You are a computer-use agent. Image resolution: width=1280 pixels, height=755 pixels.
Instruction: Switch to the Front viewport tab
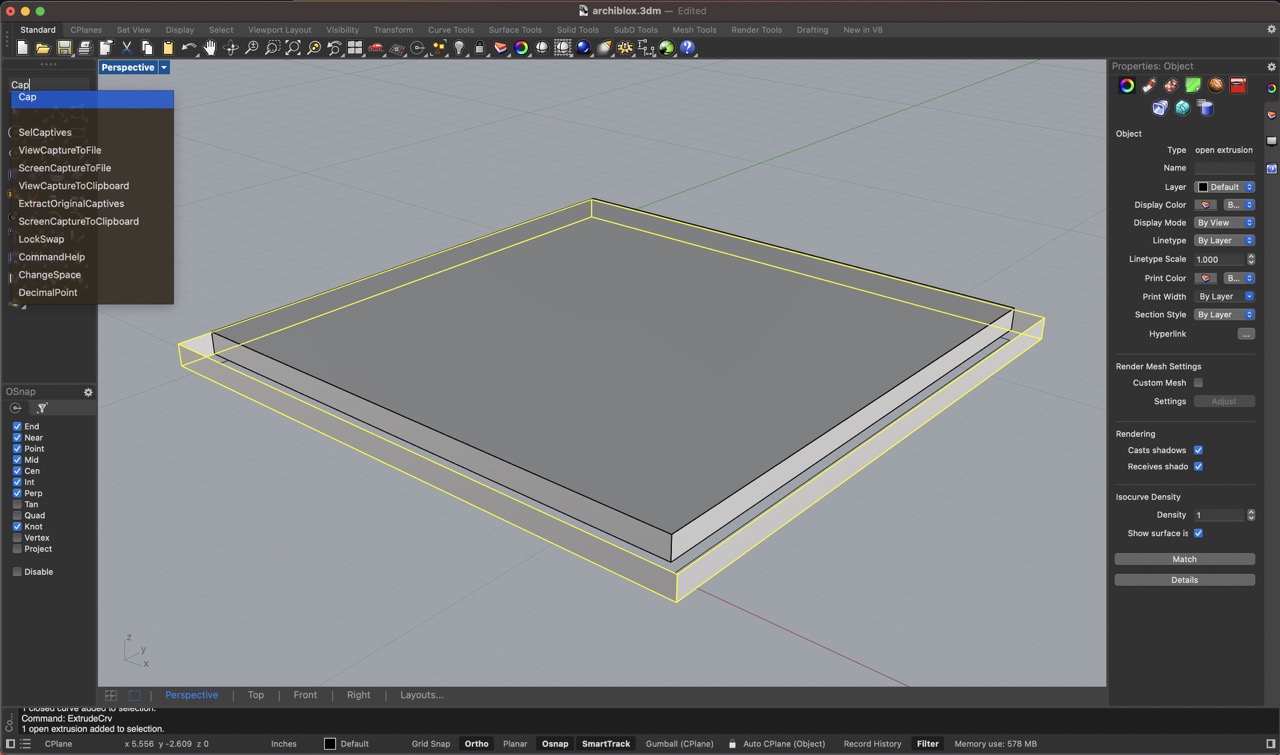click(305, 695)
